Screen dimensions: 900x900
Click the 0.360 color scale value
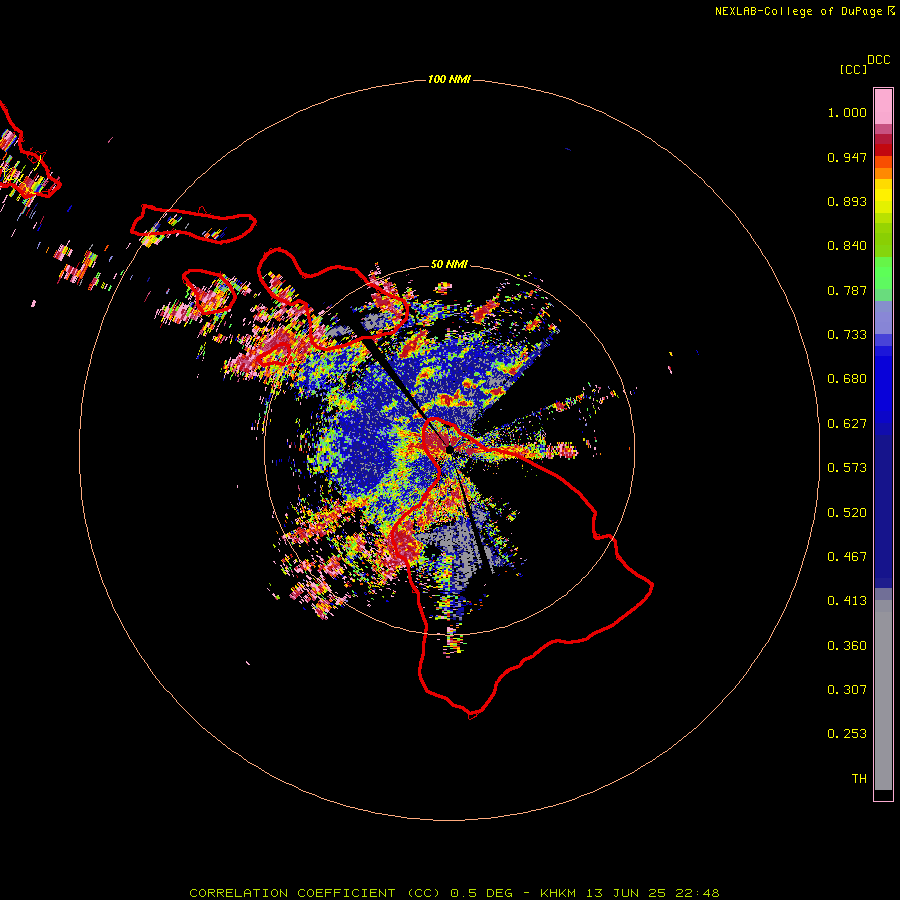tap(847, 646)
